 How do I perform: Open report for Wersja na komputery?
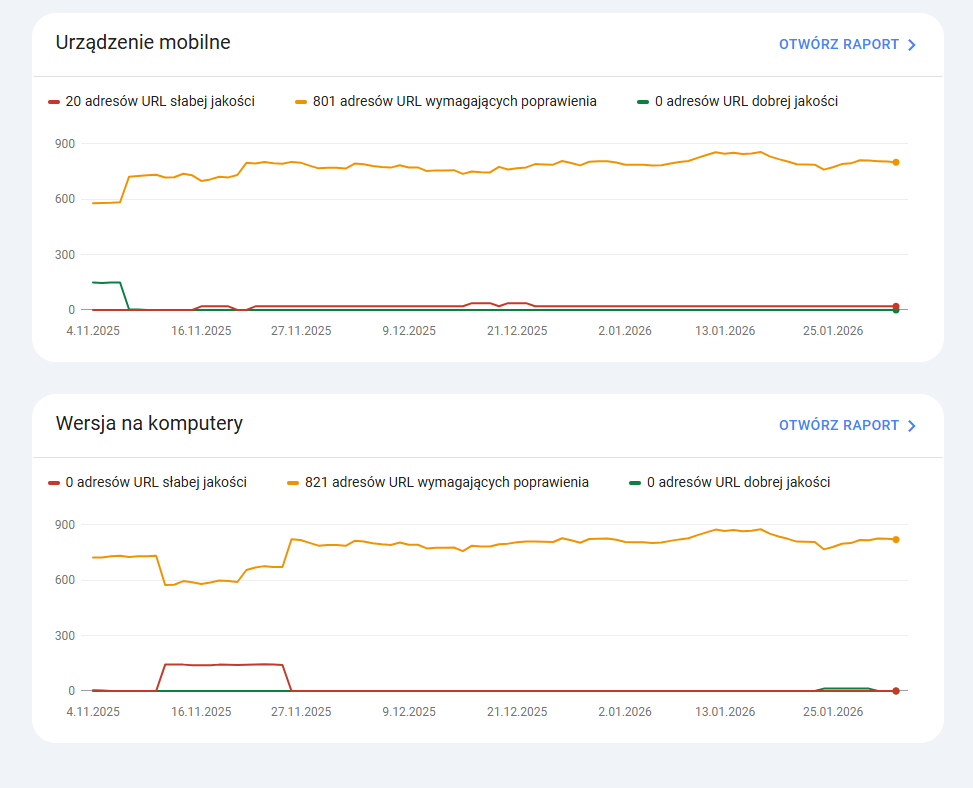coord(838,426)
